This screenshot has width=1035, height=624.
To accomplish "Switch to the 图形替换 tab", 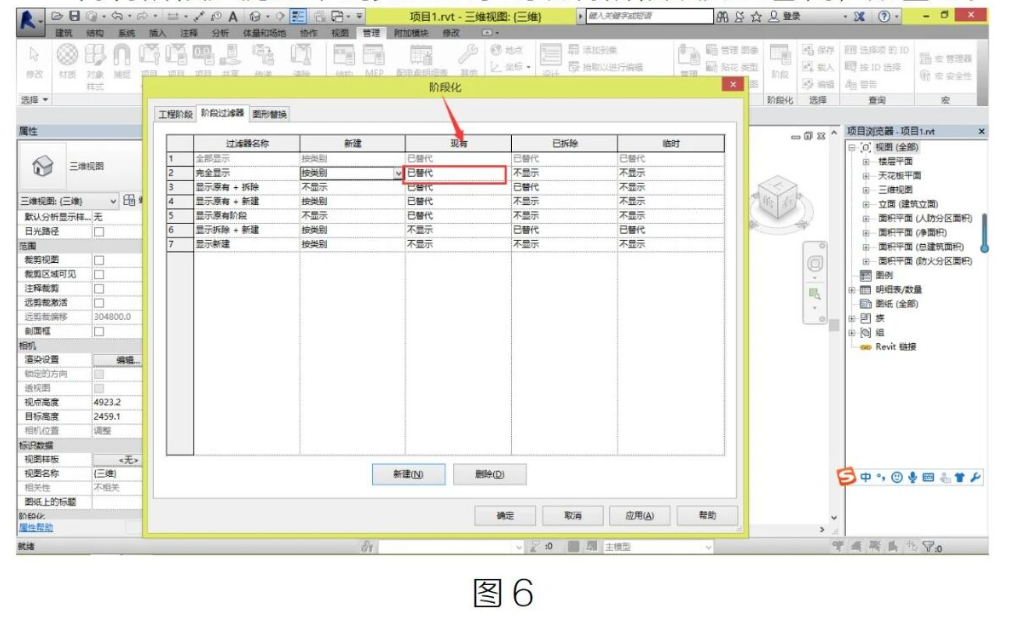I will tap(269, 114).
